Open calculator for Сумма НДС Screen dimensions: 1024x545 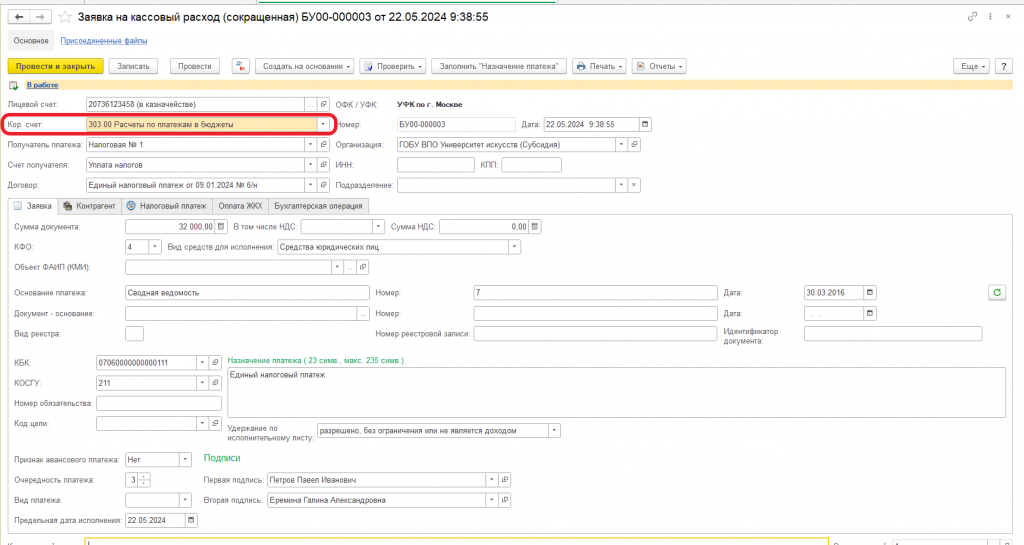535,226
